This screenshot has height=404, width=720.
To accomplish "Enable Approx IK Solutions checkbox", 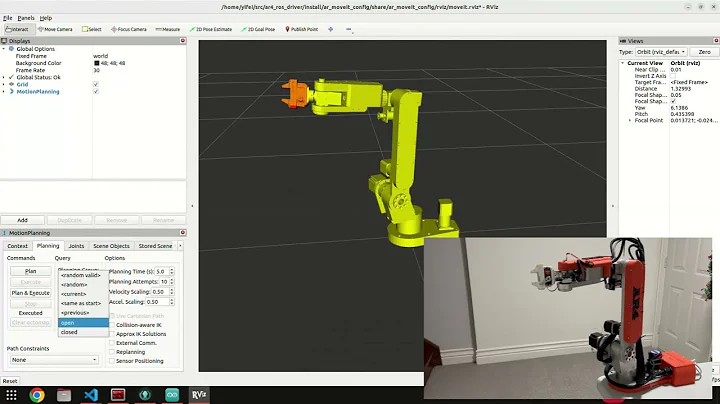I will [x=112, y=334].
